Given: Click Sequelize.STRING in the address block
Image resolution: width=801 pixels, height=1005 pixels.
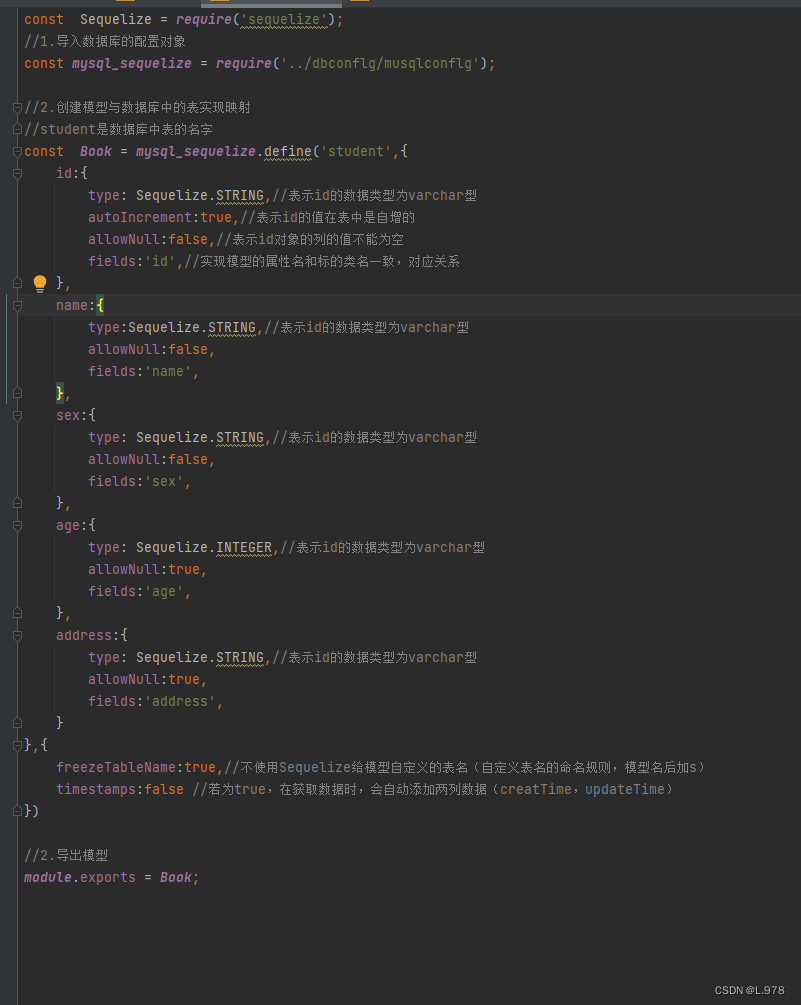Looking at the screenshot, I should 200,658.
